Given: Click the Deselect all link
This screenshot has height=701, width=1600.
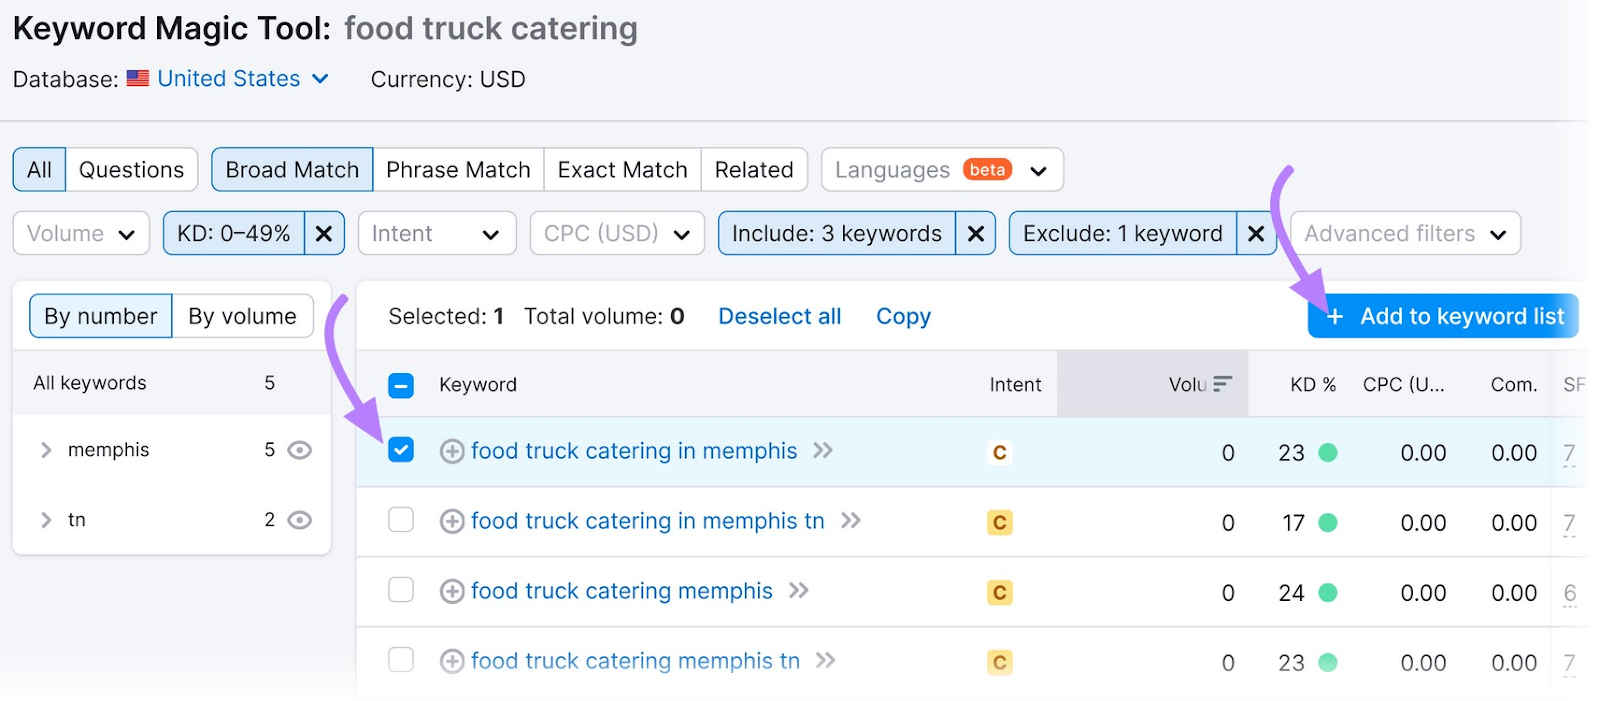Looking at the screenshot, I should (x=779, y=317).
